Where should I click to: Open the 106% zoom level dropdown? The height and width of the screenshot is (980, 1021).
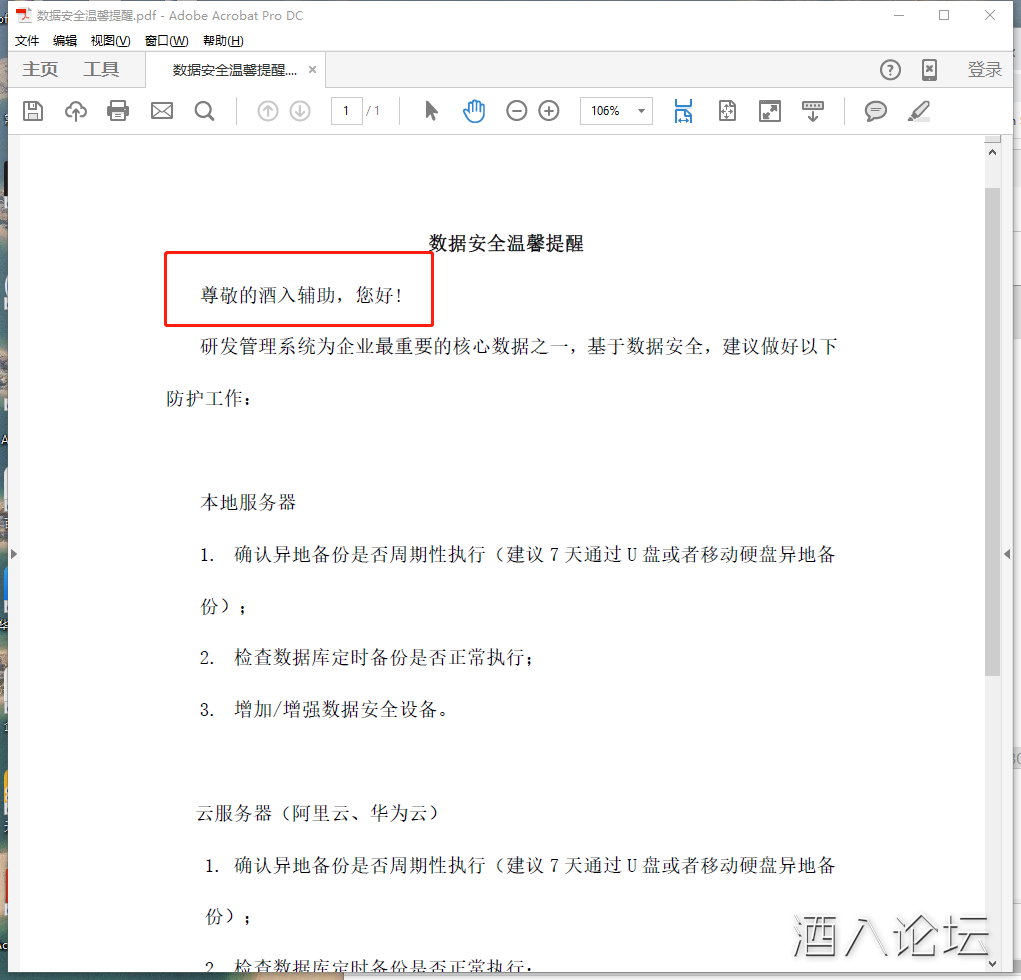pos(641,111)
